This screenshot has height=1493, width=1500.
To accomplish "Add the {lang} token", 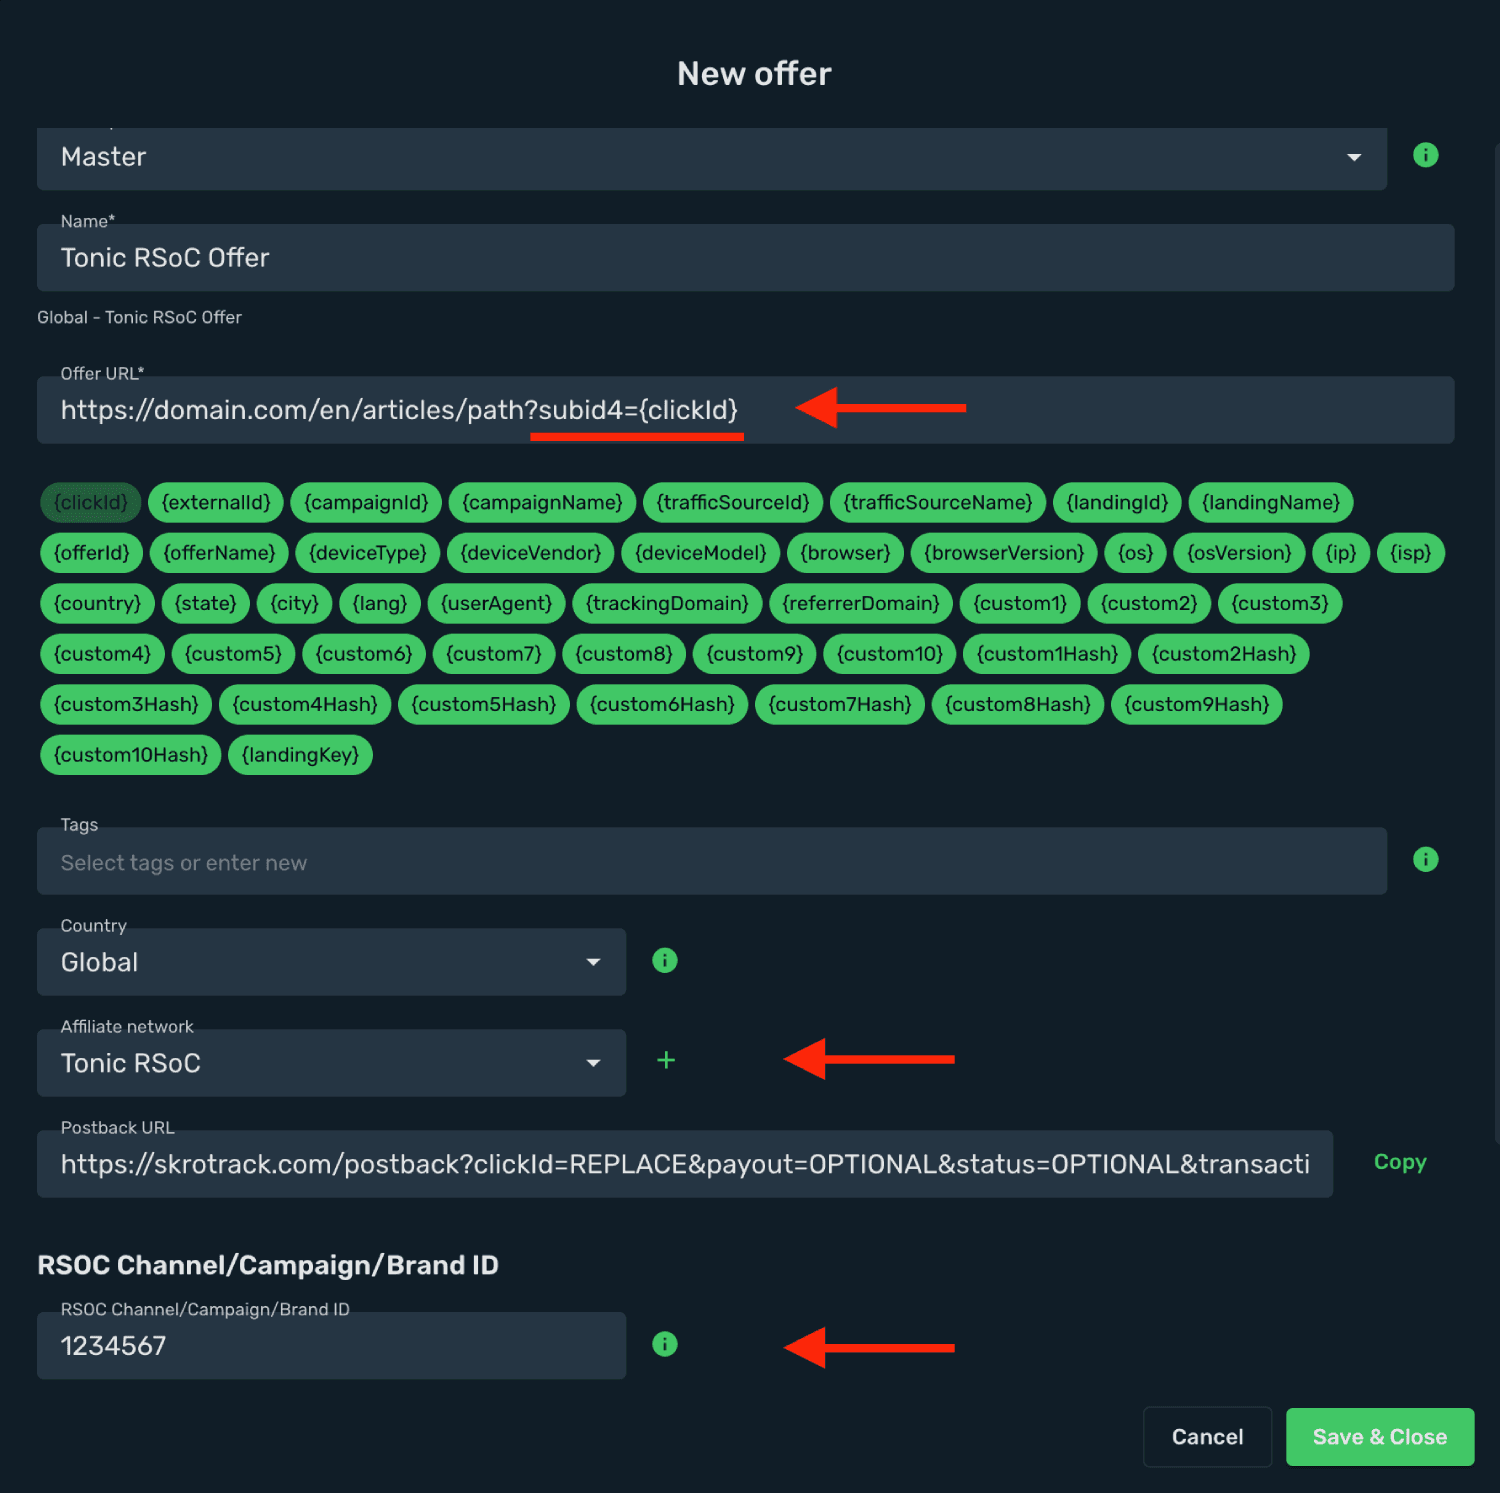I will pyautogui.click(x=380, y=603).
